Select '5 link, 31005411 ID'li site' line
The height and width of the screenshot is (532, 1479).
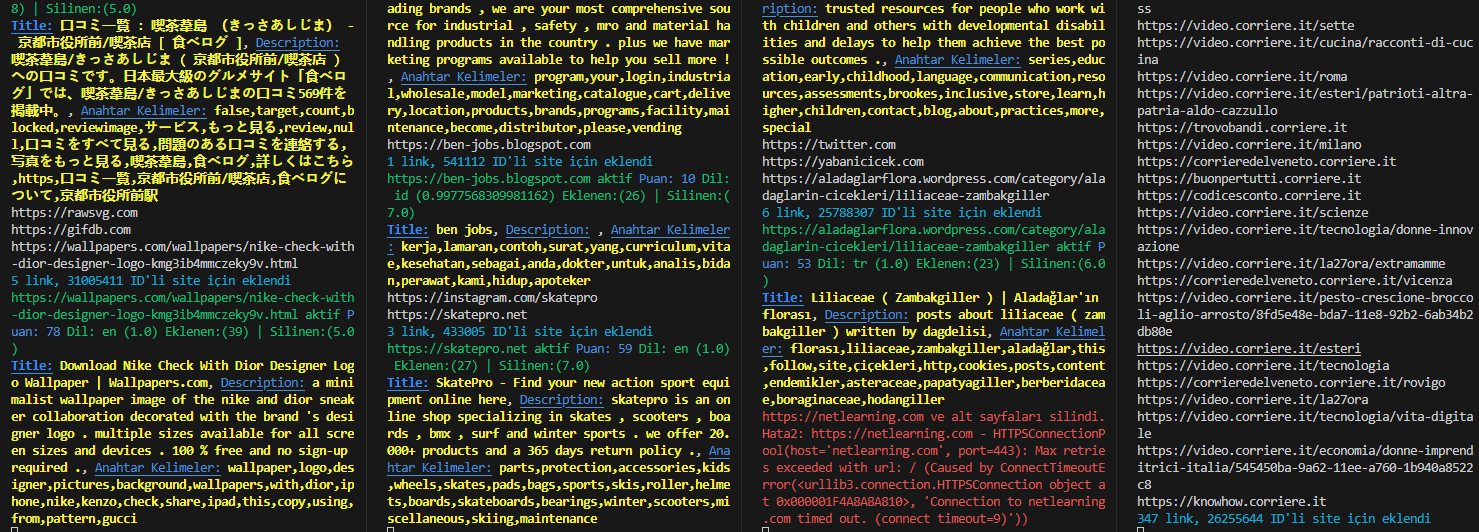click(151, 281)
